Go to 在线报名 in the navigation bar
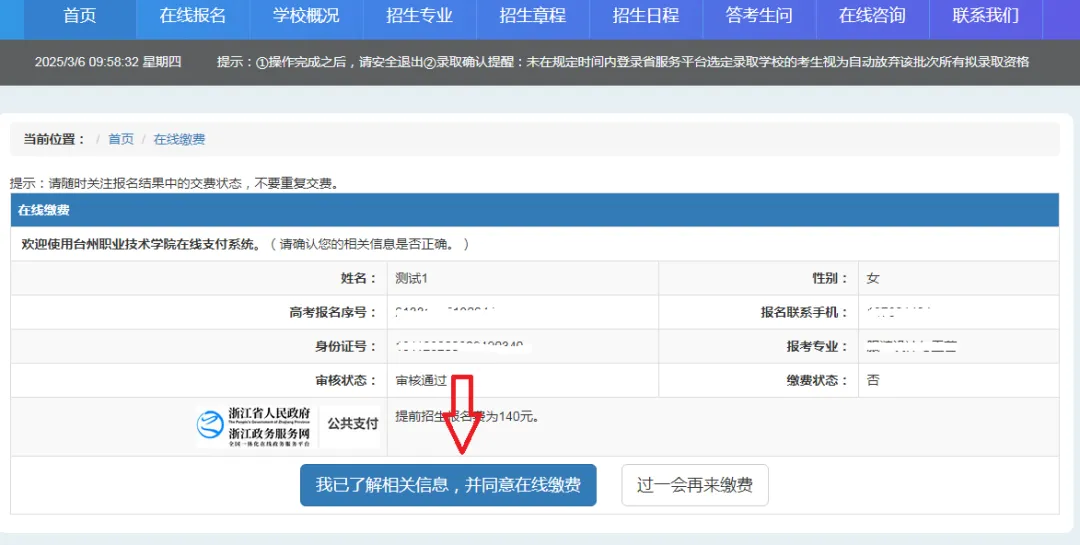The height and width of the screenshot is (545, 1080). (x=193, y=16)
